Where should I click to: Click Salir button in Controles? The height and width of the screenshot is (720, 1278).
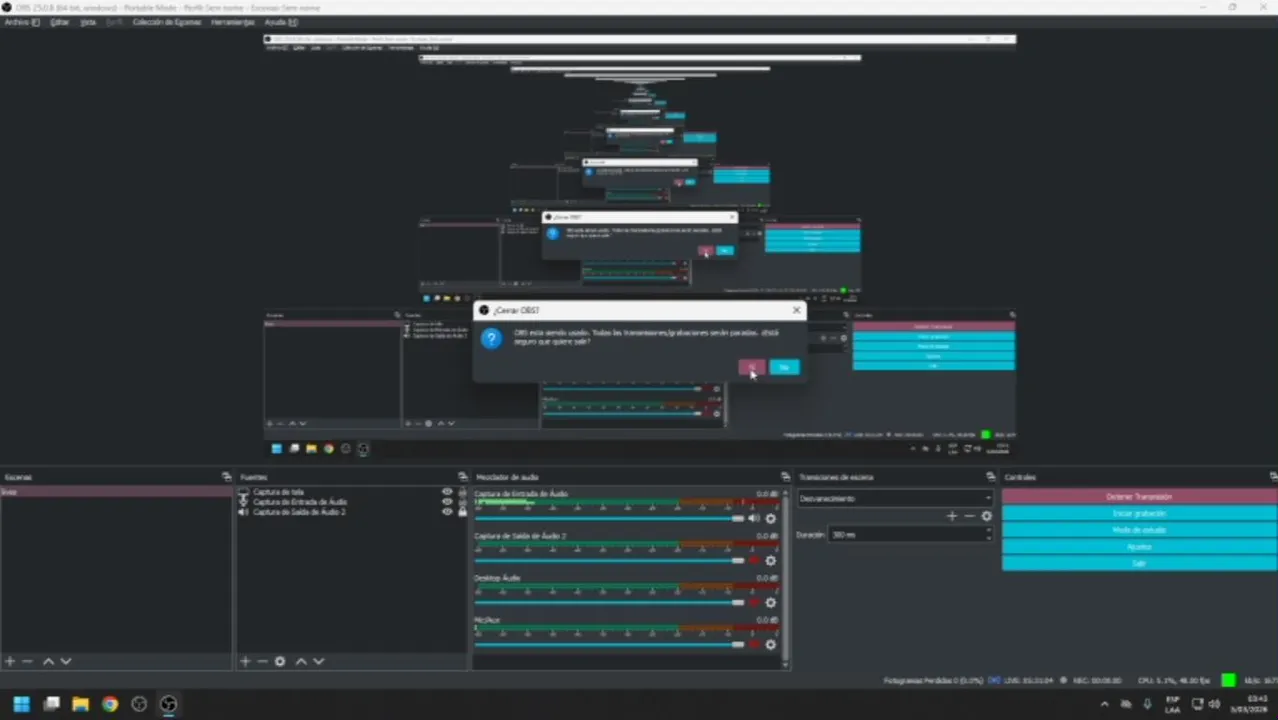click(1139, 564)
